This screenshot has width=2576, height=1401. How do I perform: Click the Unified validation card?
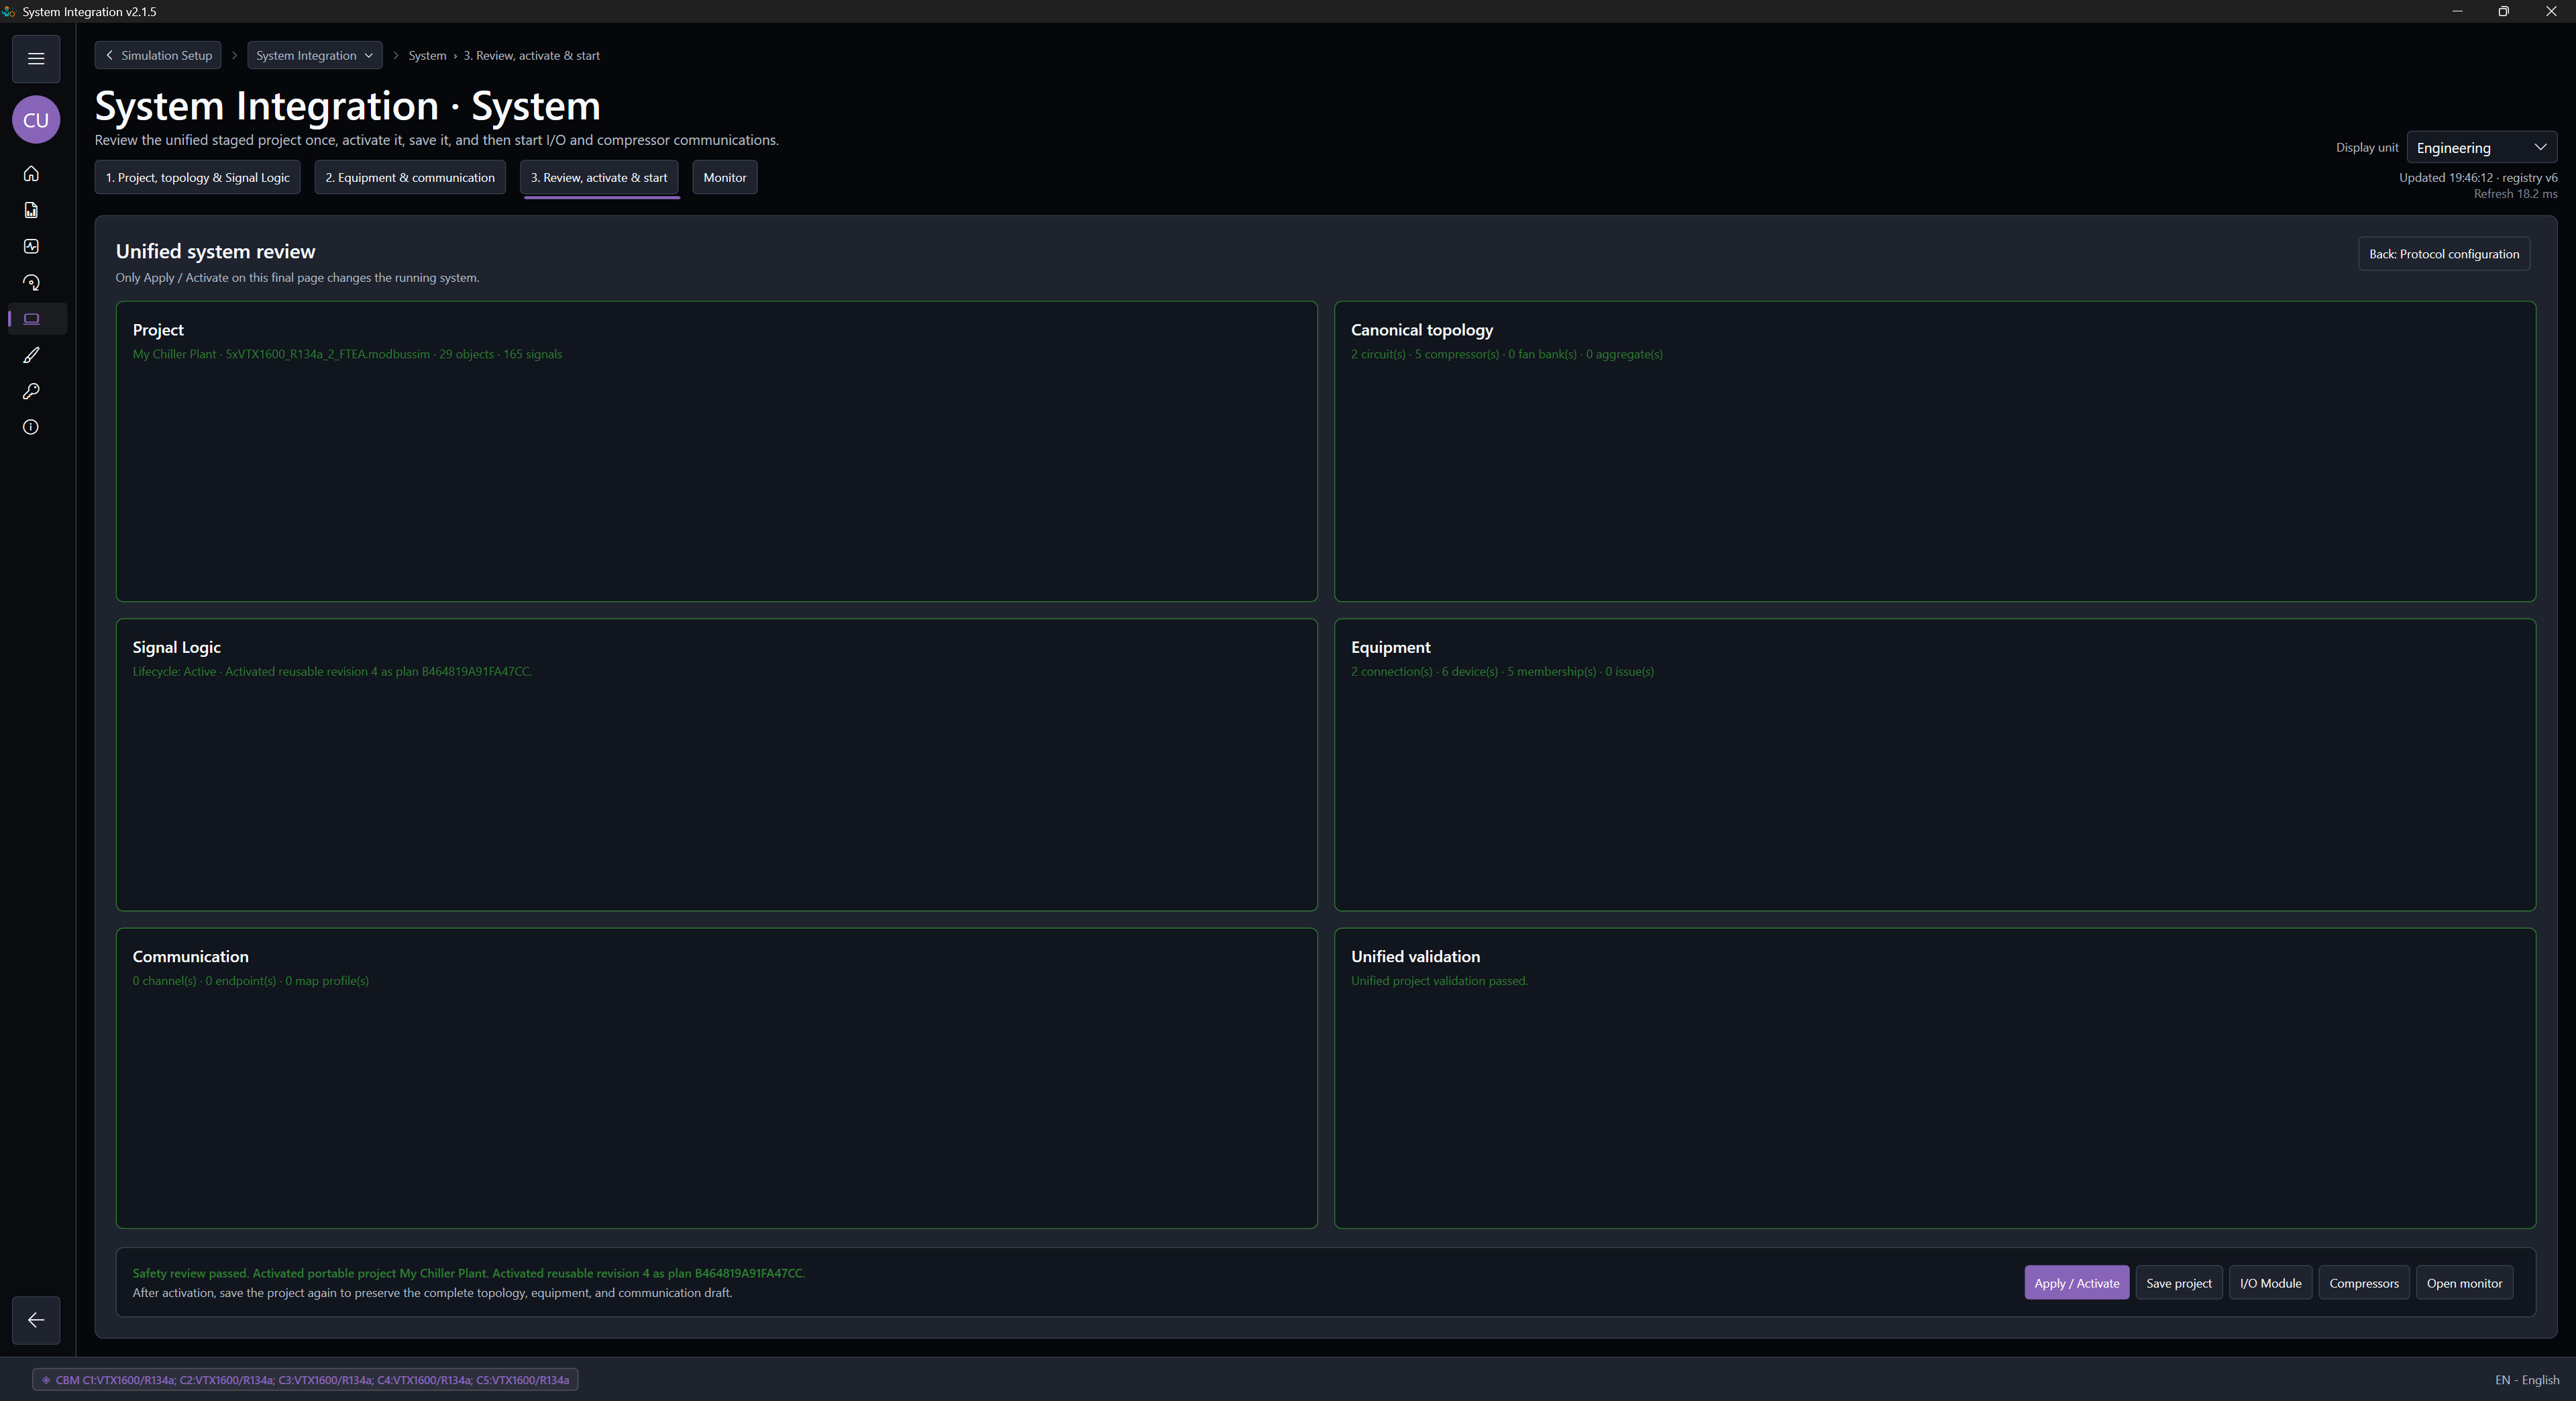[x=1935, y=1078]
